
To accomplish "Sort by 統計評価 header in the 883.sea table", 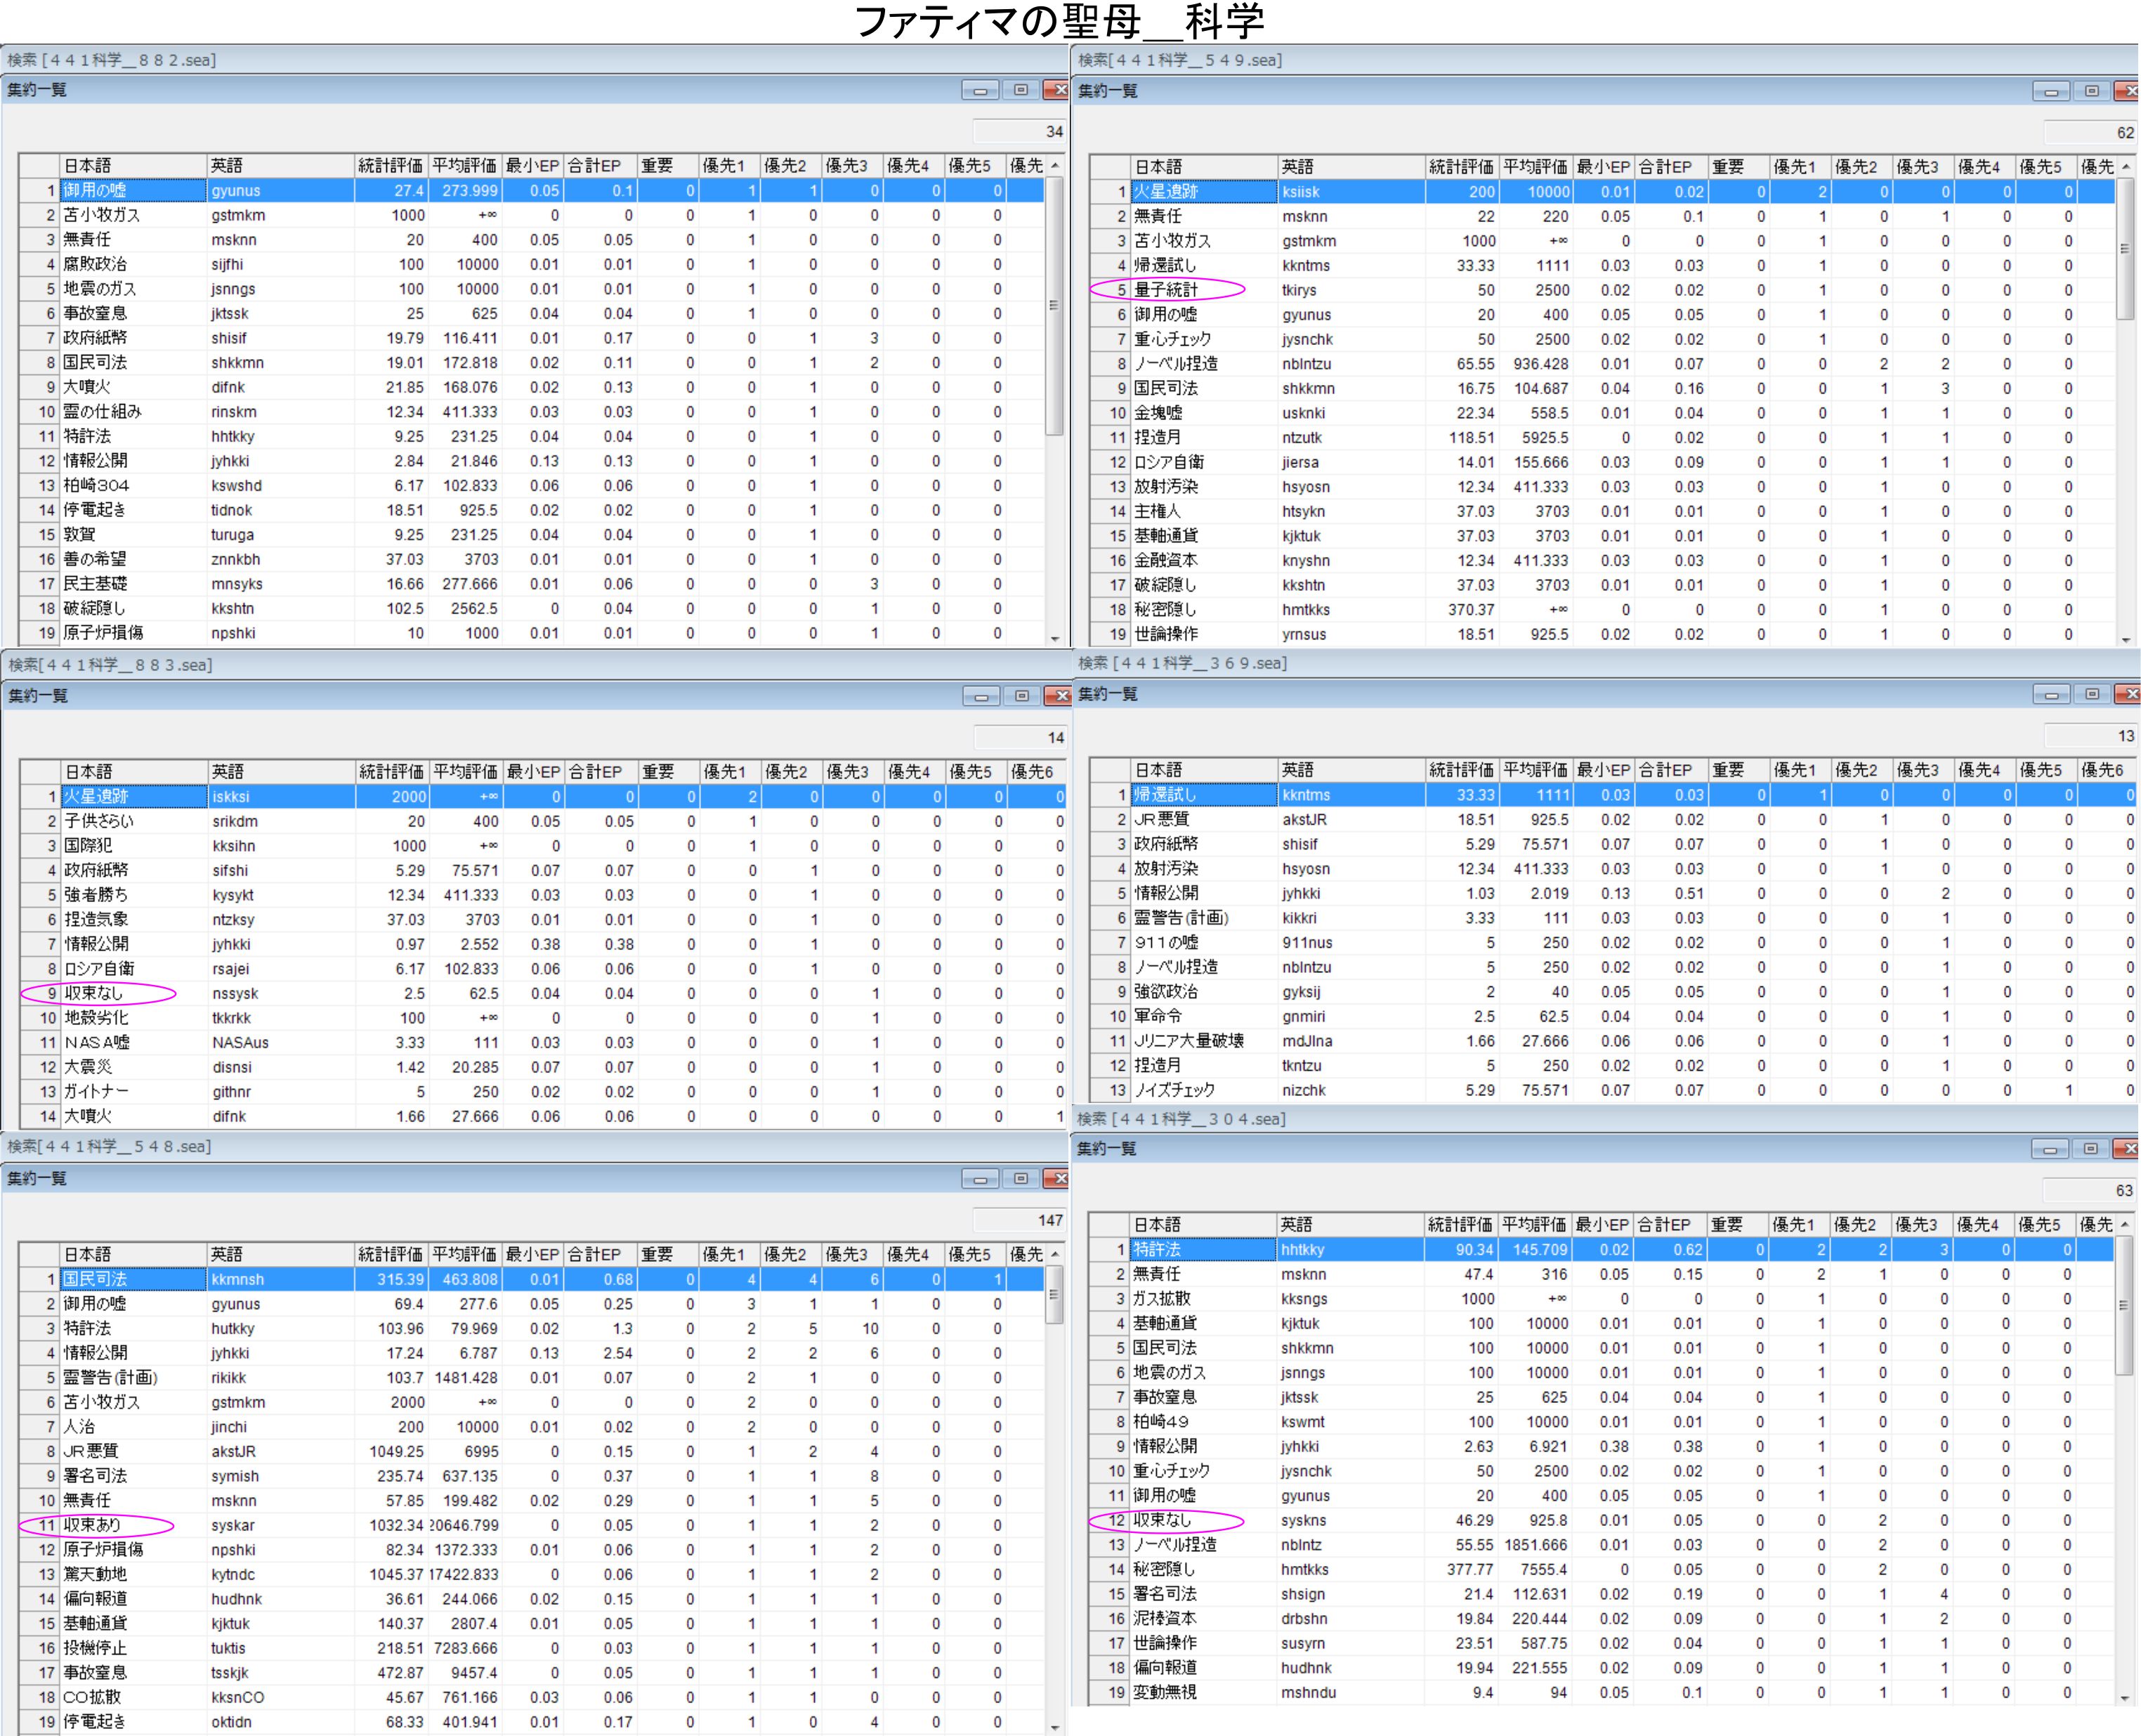I will pyautogui.click(x=391, y=772).
